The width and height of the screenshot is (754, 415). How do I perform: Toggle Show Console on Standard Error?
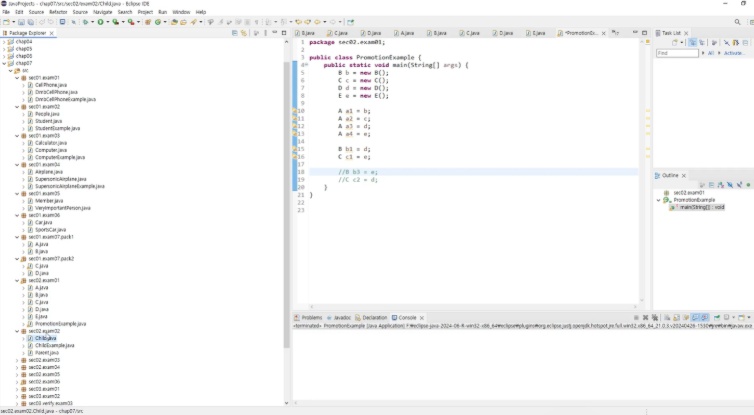[705, 318]
